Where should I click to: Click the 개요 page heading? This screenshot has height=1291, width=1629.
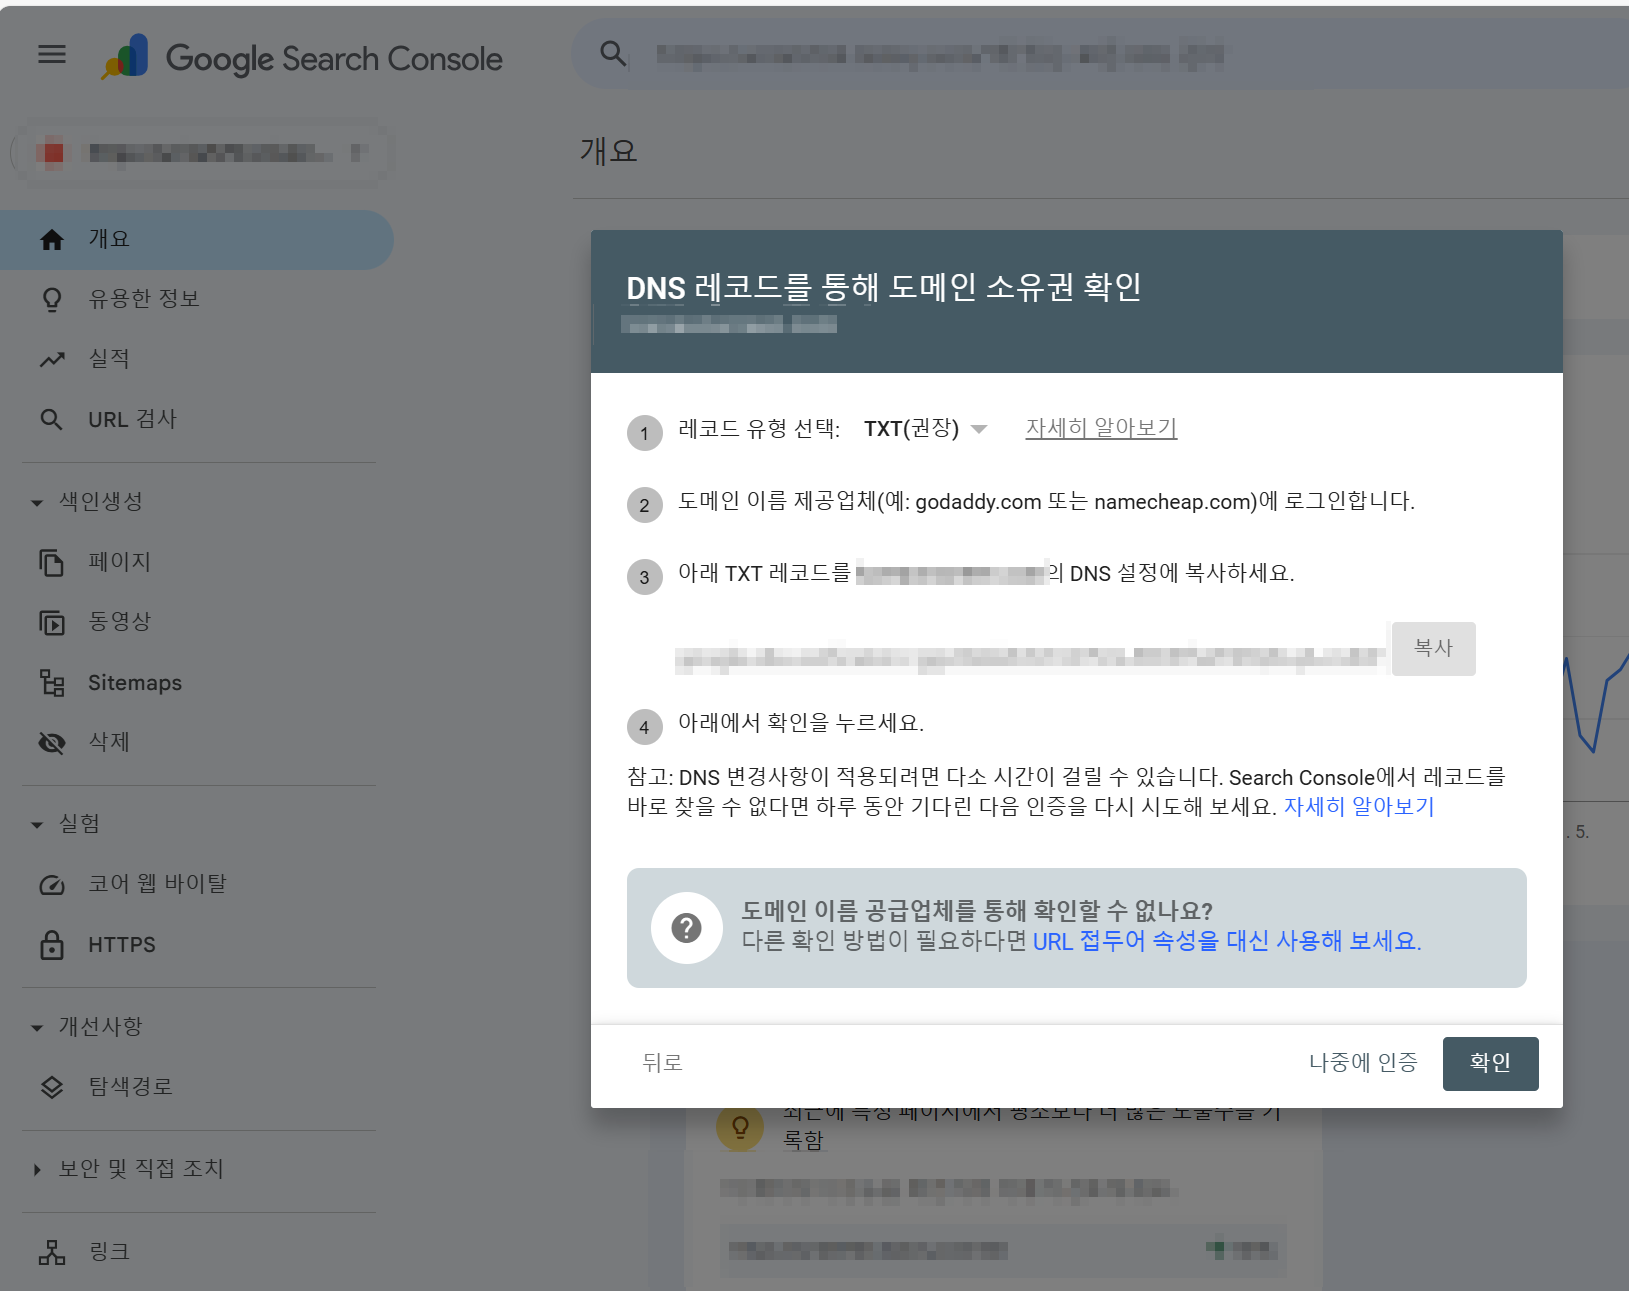click(x=608, y=151)
